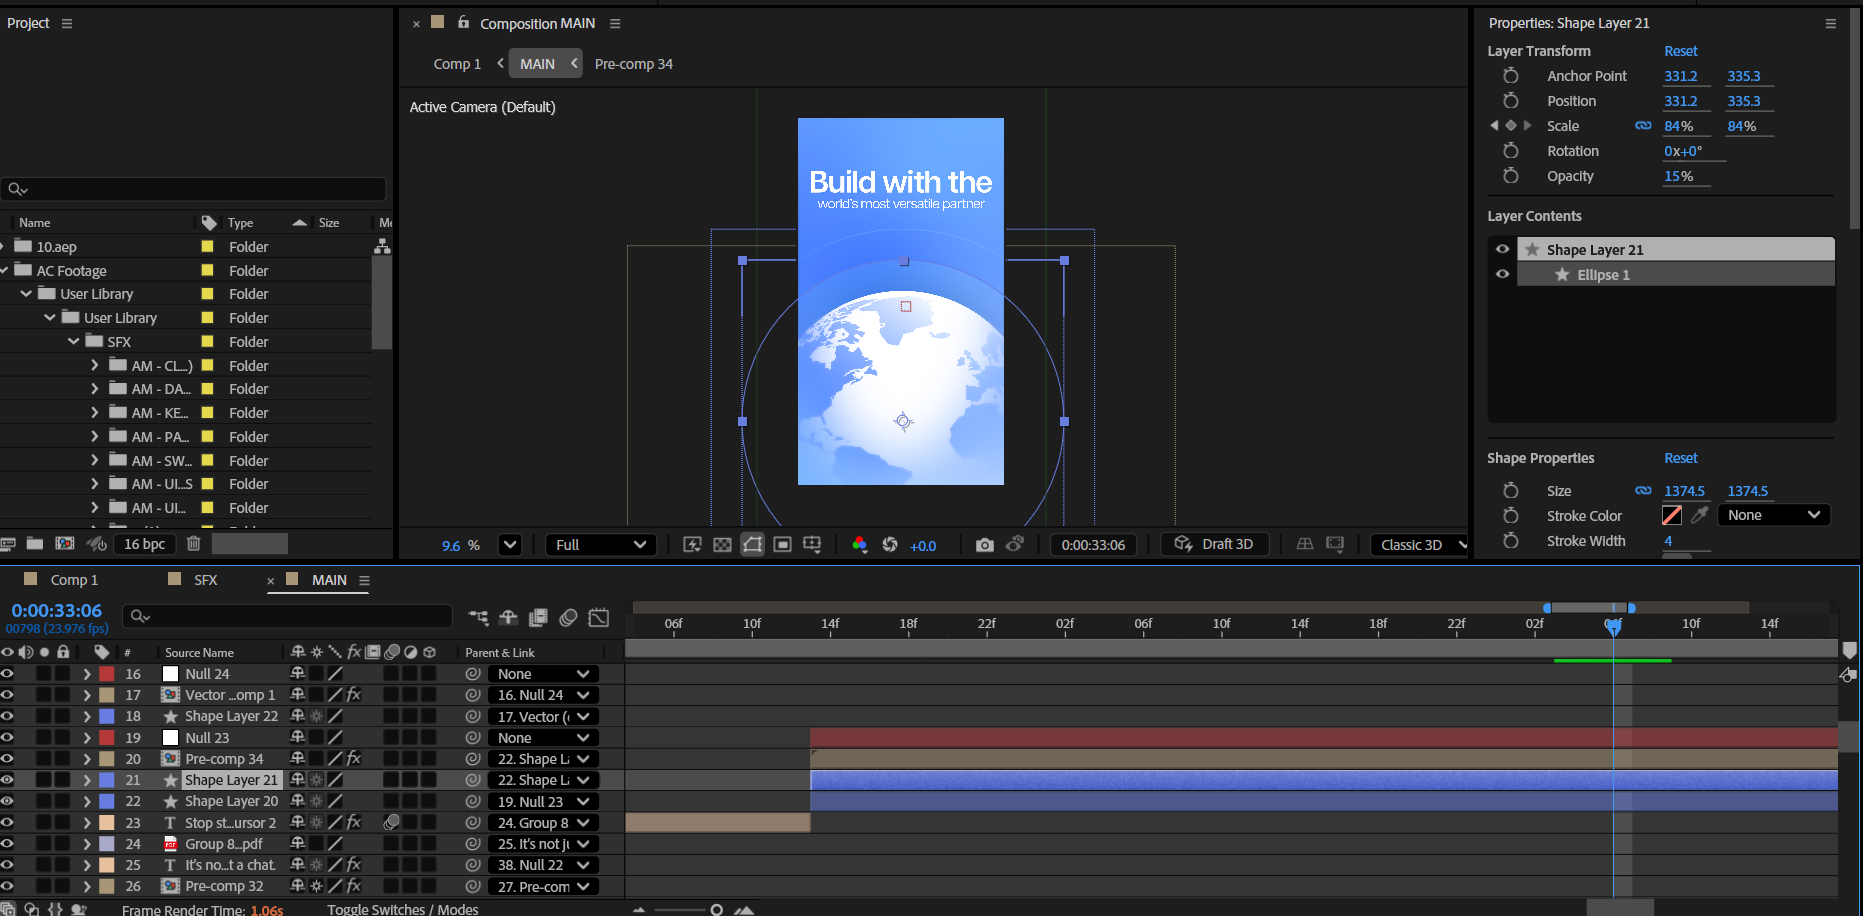Viewport: 1863px width, 916px height.
Task: Open the Stroke Color None dropdown
Action: click(1773, 515)
